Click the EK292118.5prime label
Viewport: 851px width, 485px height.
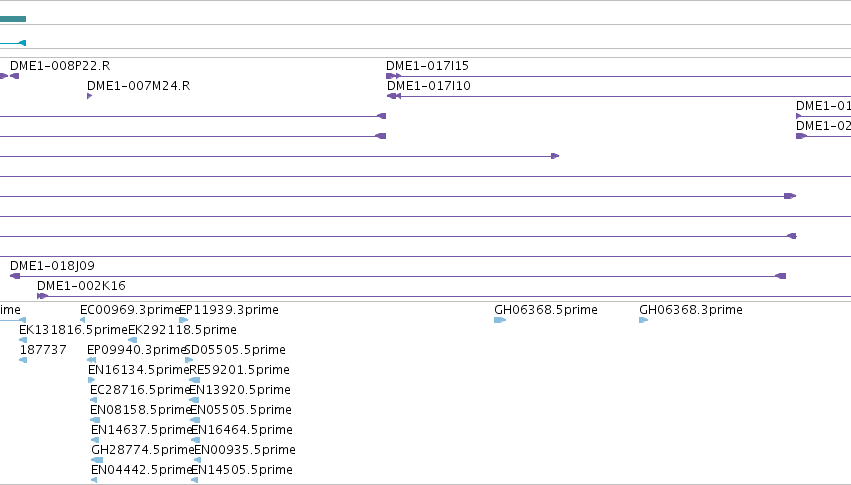[x=182, y=330]
